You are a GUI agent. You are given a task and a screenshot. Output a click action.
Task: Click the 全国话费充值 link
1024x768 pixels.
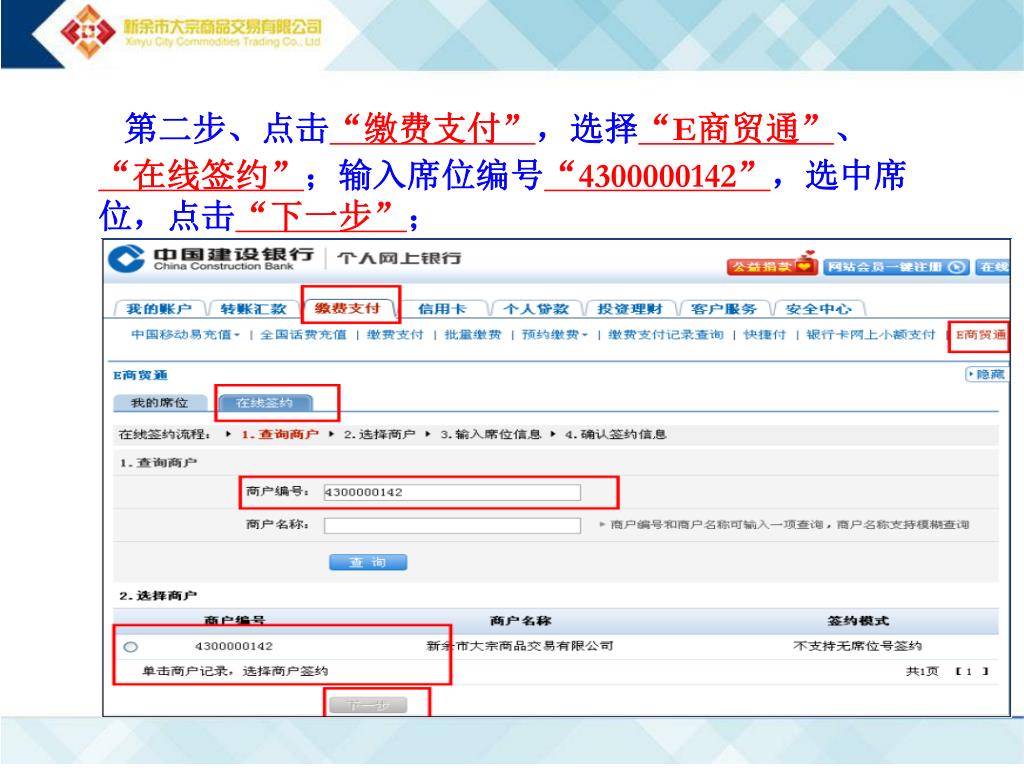click(x=303, y=334)
